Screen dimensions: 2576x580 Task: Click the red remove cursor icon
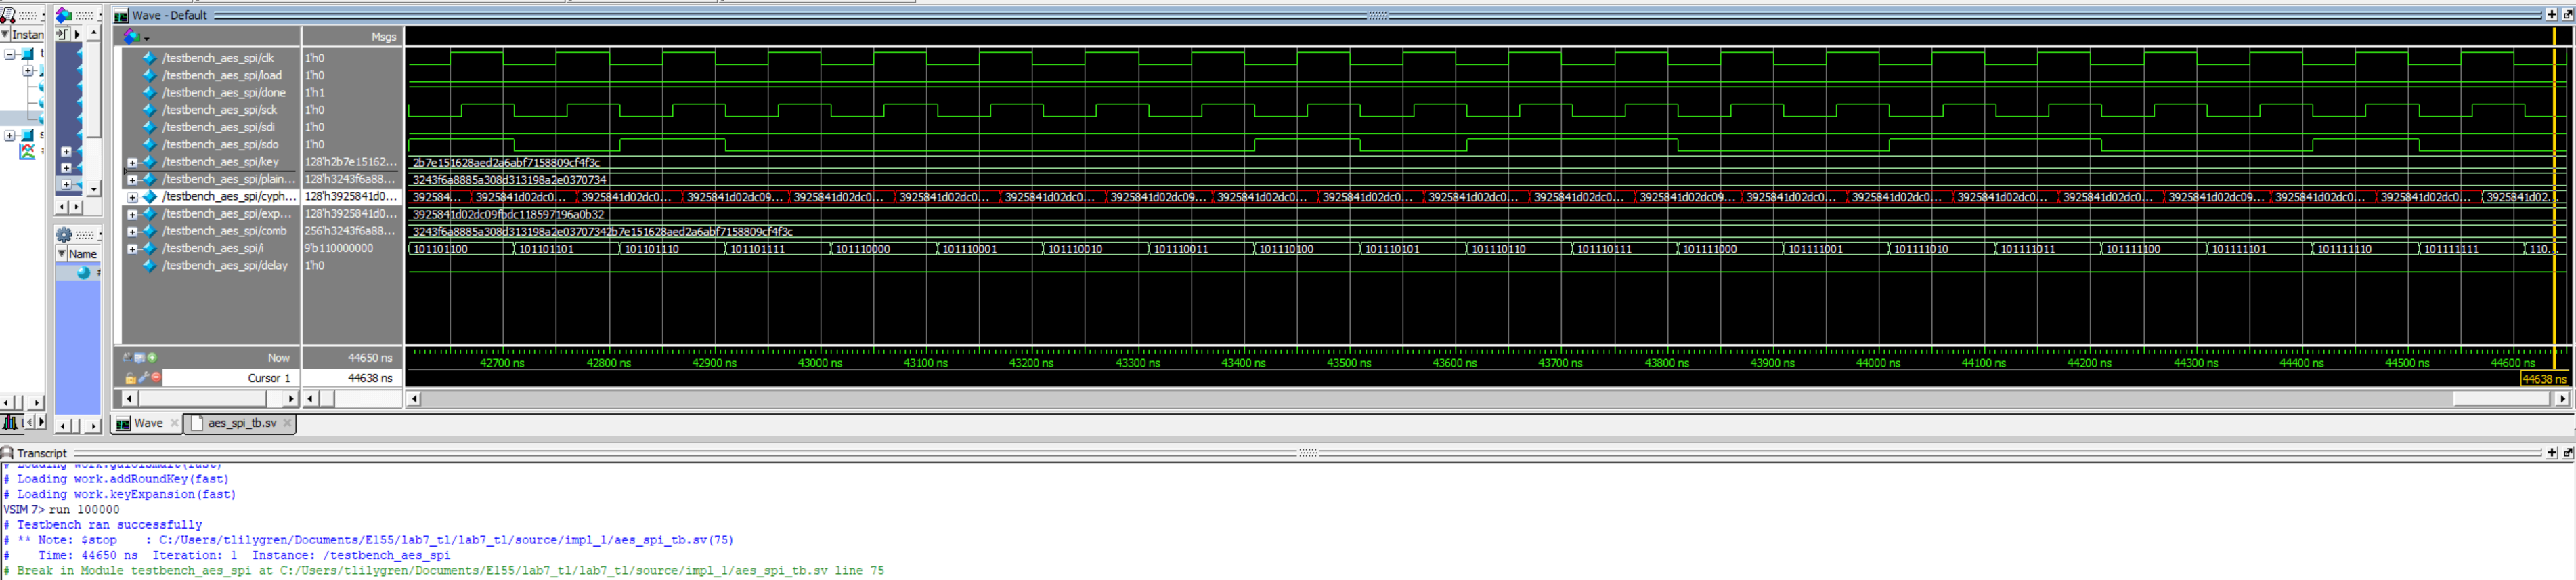pyautogui.click(x=156, y=378)
